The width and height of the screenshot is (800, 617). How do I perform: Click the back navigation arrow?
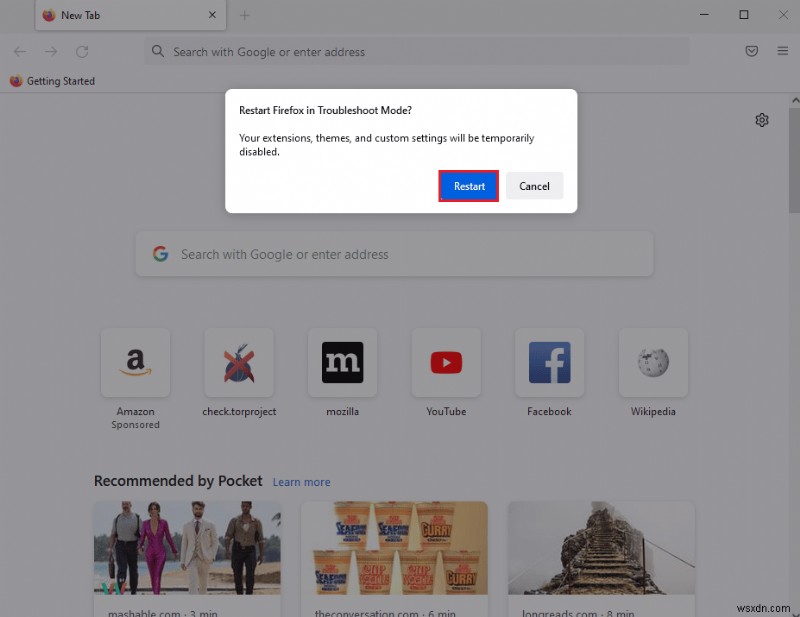(x=20, y=51)
